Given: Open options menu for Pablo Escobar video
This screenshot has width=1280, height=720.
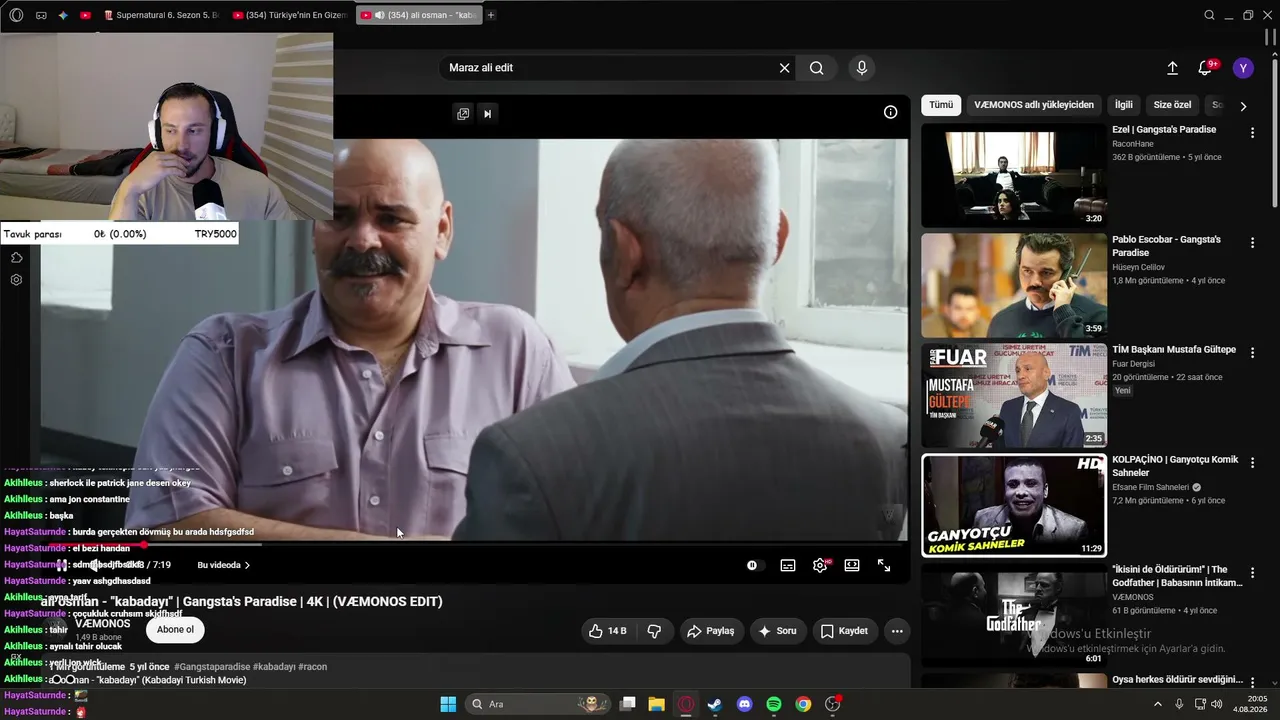Looking at the screenshot, I should 1252,242.
